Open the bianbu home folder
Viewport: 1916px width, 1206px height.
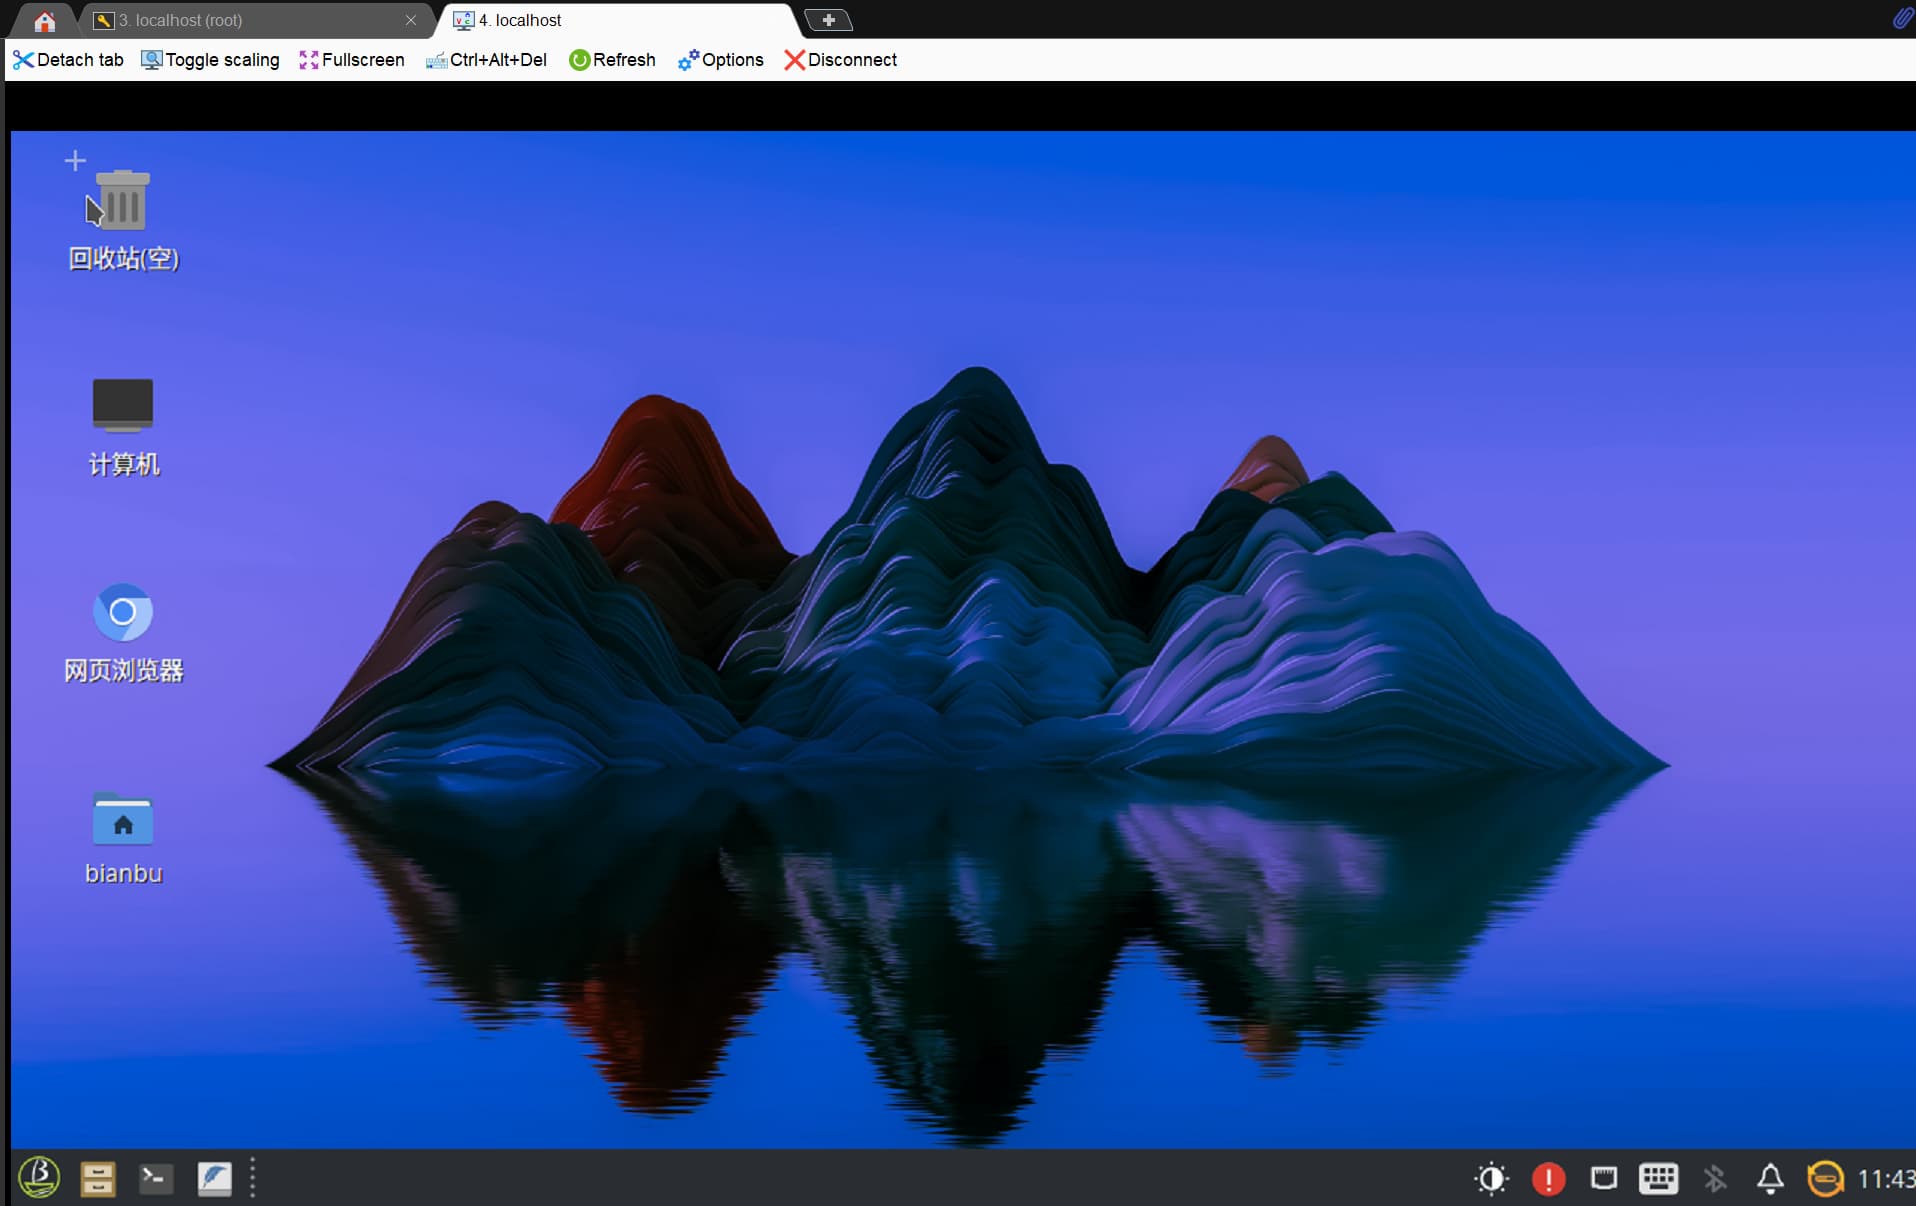122,820
